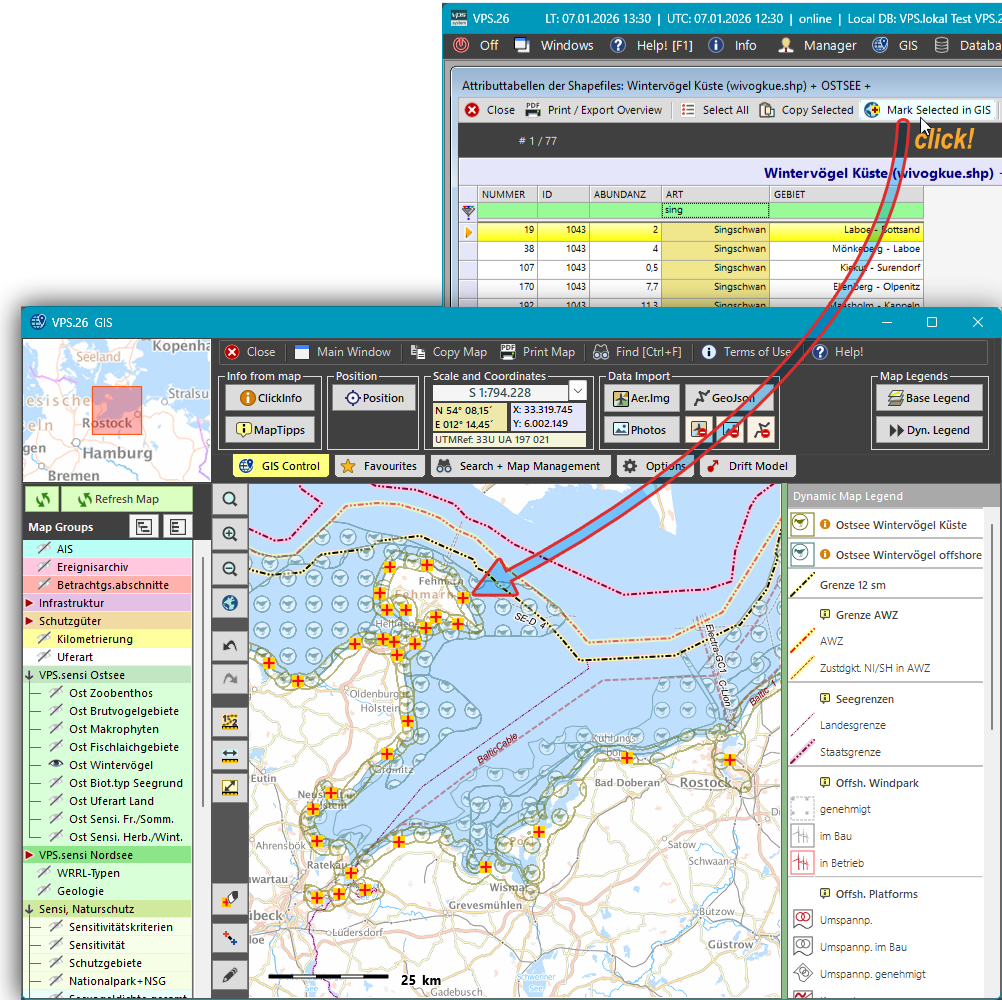Open the map scale dropdown
The height and width of the screenshot is (1000, 1002).
[x=577, y=391]
